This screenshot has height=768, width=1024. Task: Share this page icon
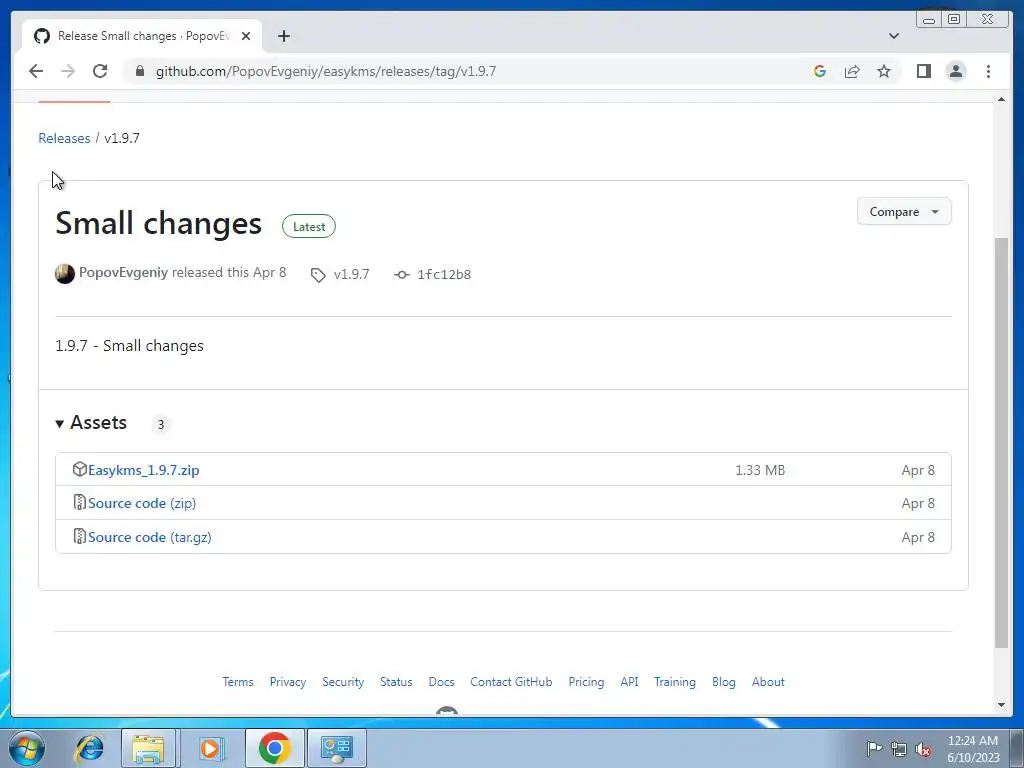click(852, 71)
